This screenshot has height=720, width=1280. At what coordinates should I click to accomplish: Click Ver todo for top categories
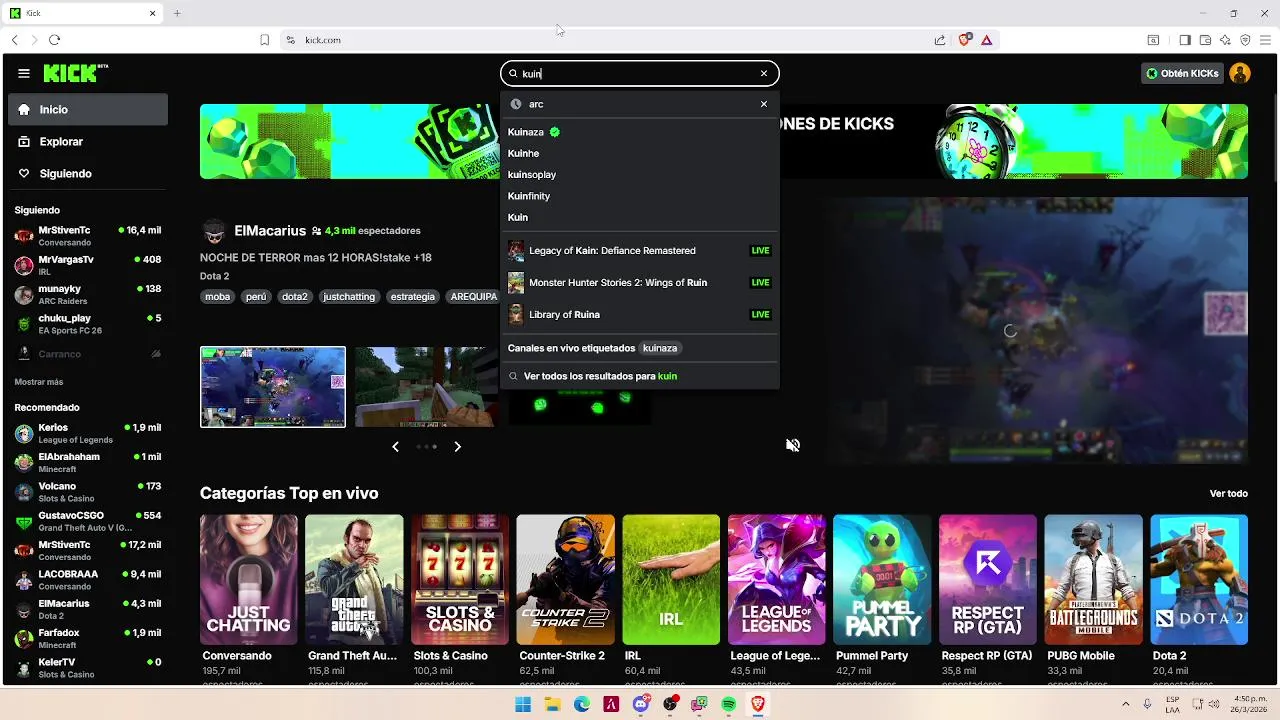coord(1229,494)
